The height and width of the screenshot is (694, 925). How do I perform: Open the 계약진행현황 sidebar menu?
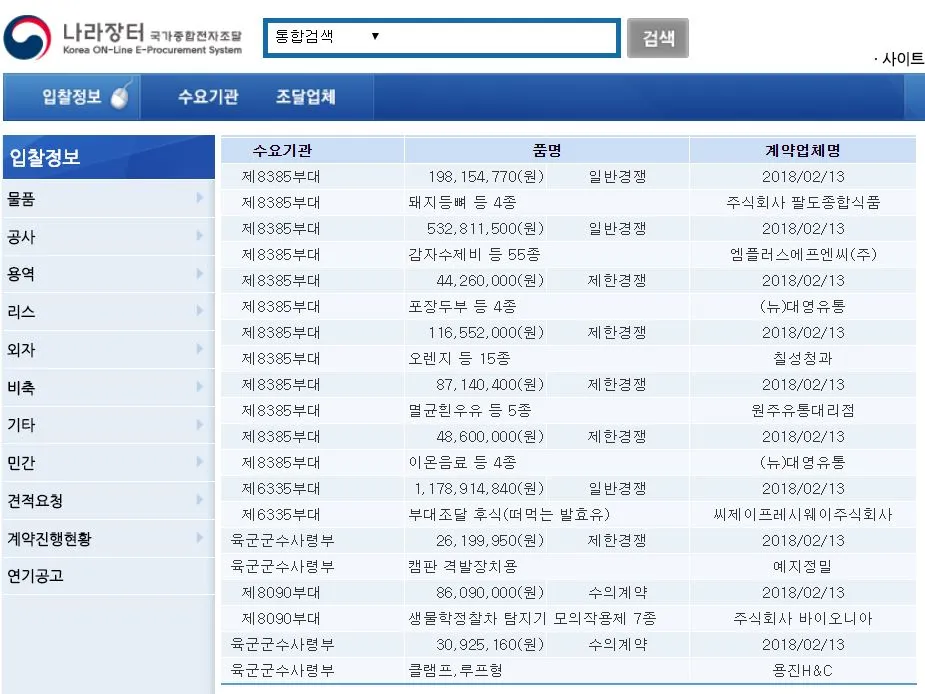coord(109,538)
